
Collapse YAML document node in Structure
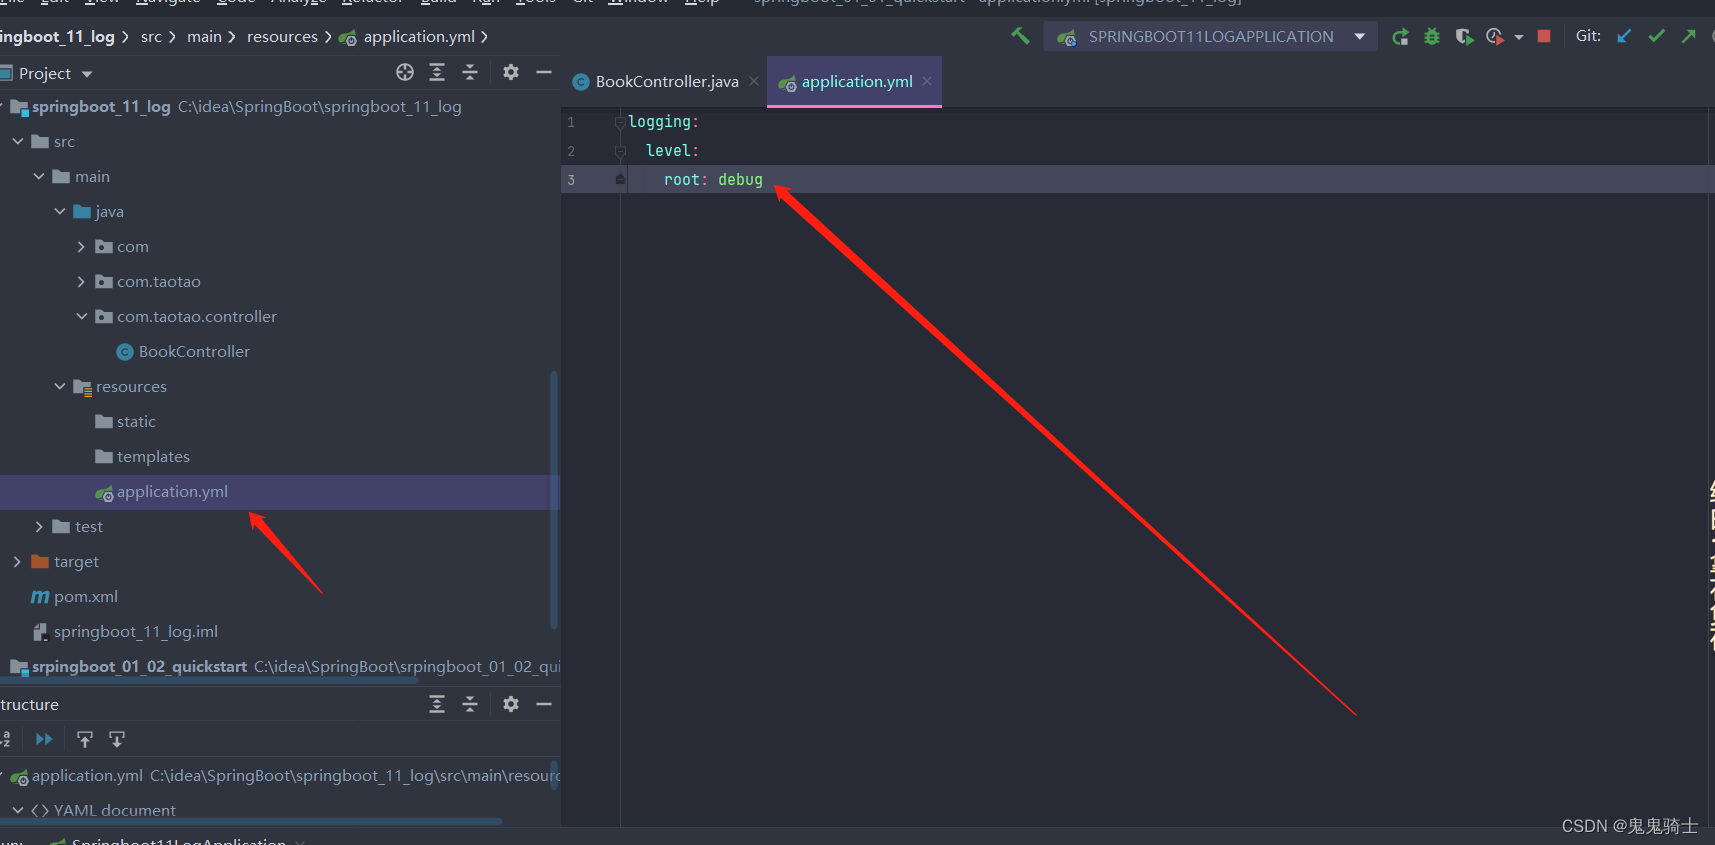click(18, 810)
